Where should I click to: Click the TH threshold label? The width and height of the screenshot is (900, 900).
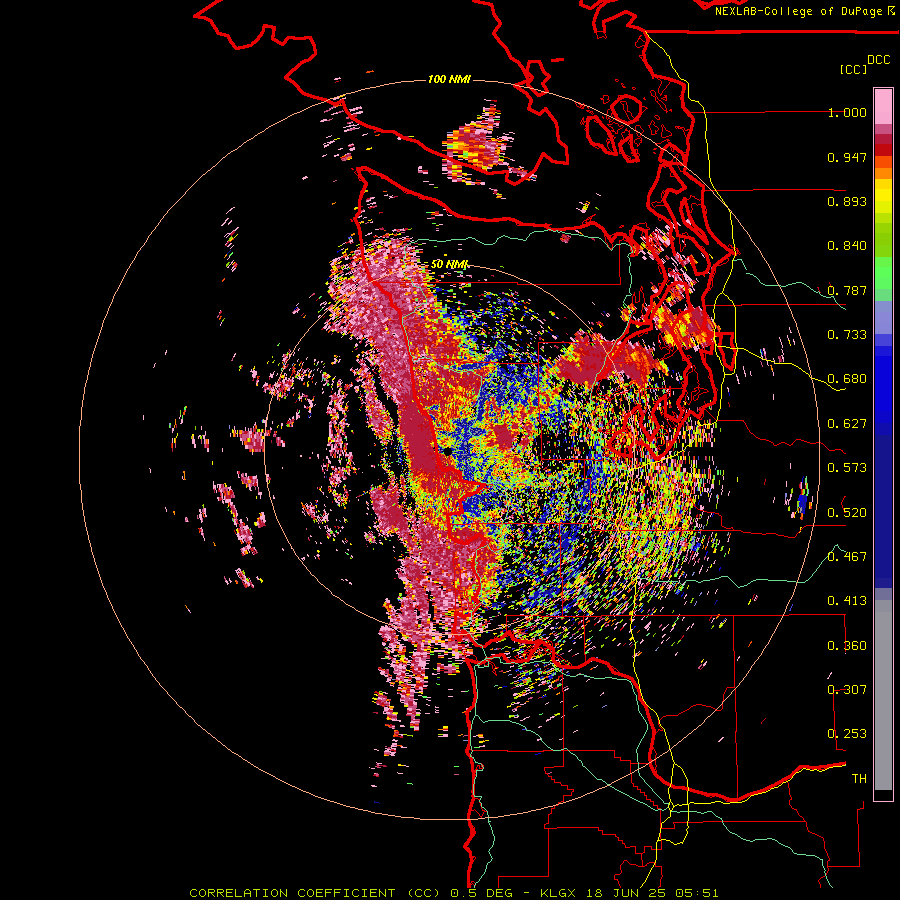tap(859, 779)
